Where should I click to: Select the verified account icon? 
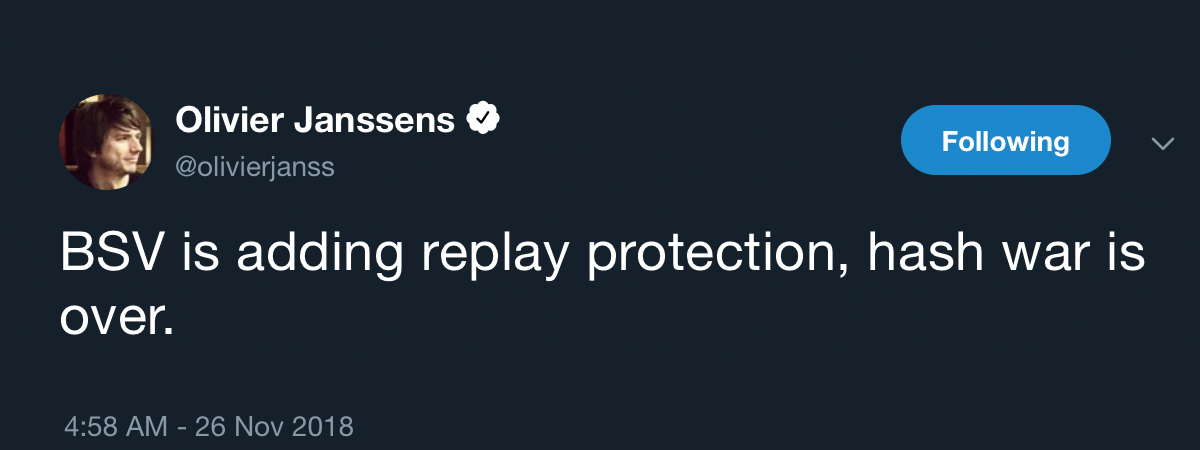484,121
